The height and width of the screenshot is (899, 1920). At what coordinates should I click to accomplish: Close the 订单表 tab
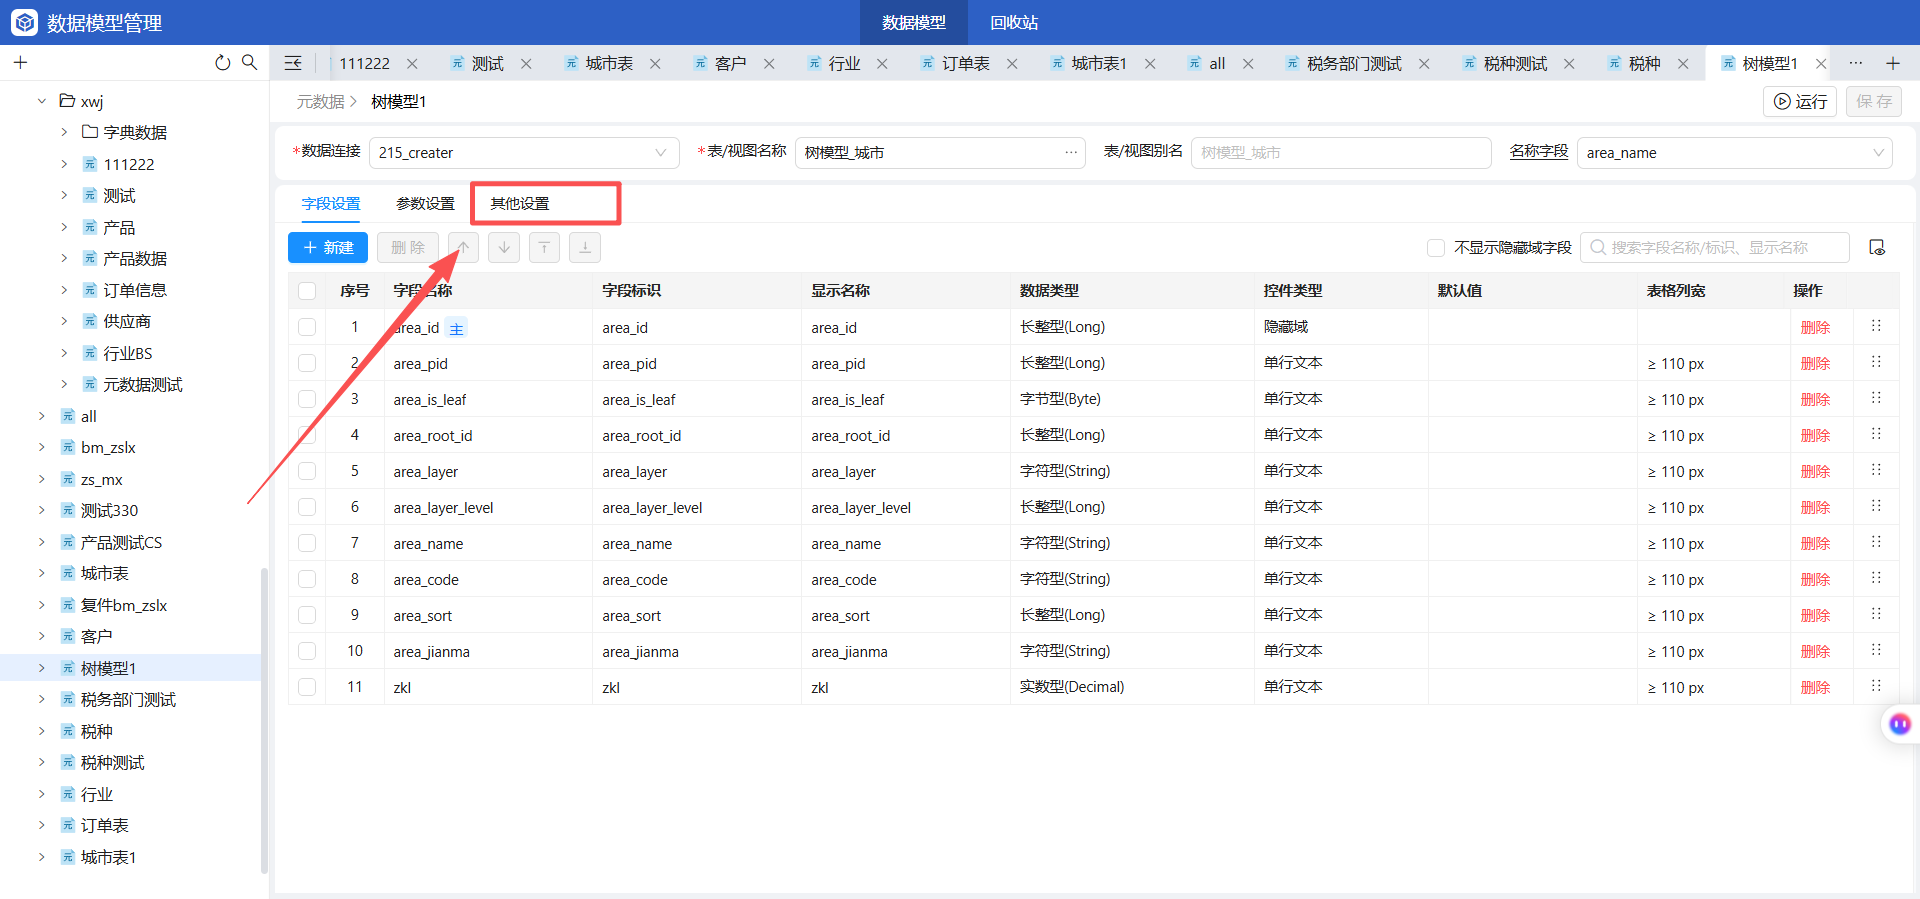[1012, 63]
